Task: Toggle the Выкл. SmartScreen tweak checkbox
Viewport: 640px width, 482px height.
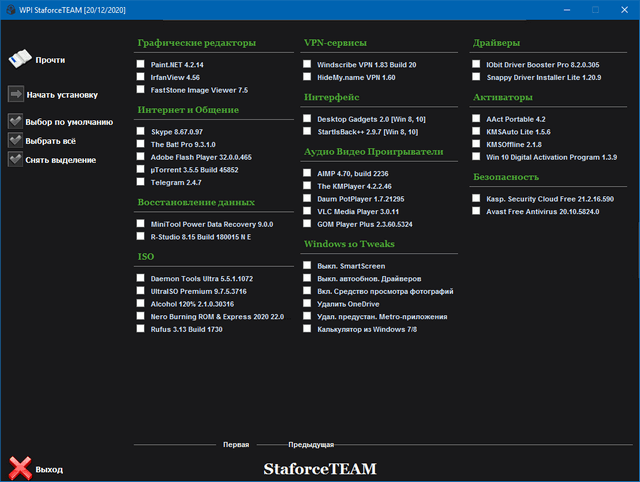Action: (308, 265)
